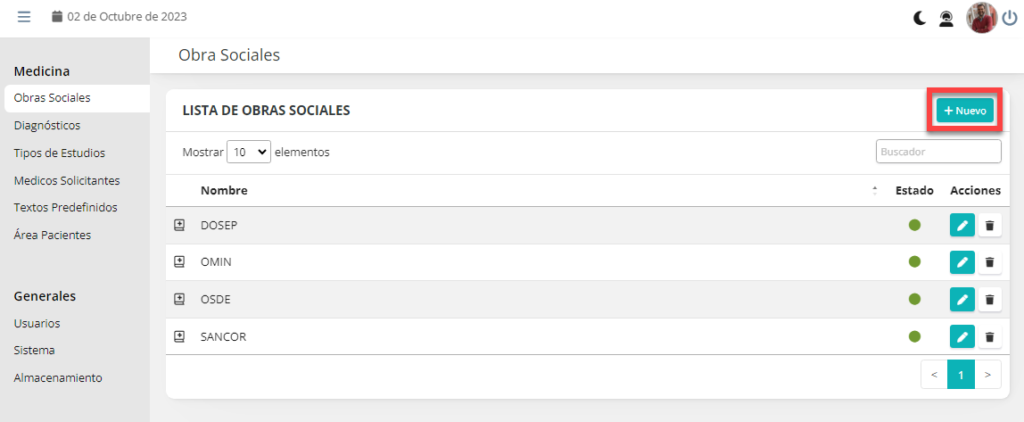Image resolution: width=1024 pixels, height=422 pixels.
Task: Click the Nuevo button
Action: tap(965, 111)
